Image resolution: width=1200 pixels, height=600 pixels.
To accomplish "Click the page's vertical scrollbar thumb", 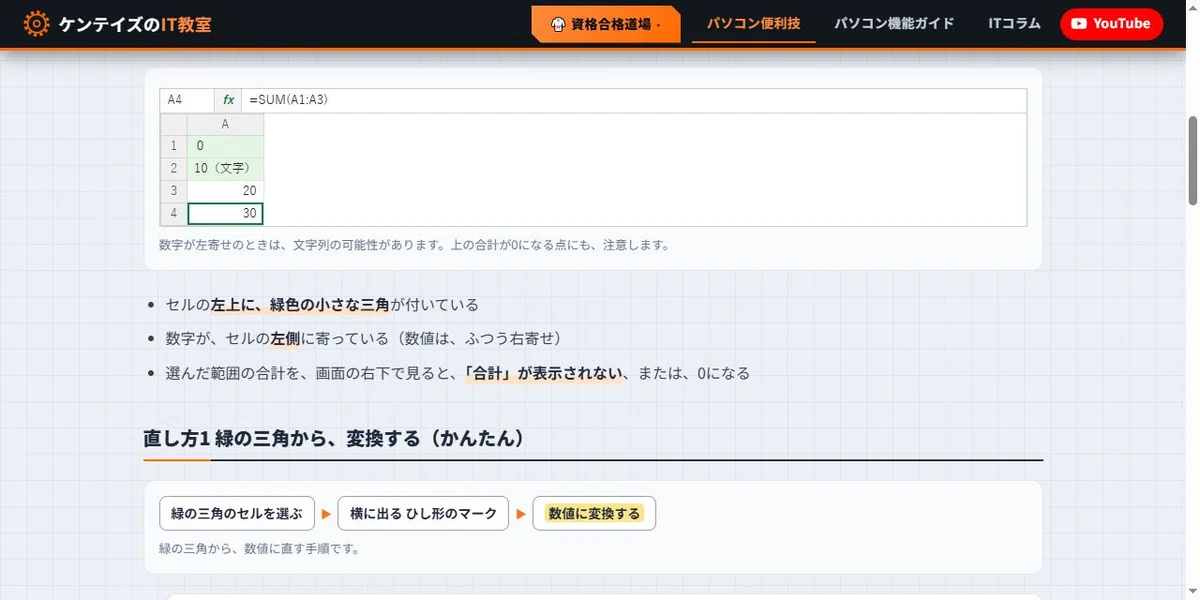I will pos(1191,160).
